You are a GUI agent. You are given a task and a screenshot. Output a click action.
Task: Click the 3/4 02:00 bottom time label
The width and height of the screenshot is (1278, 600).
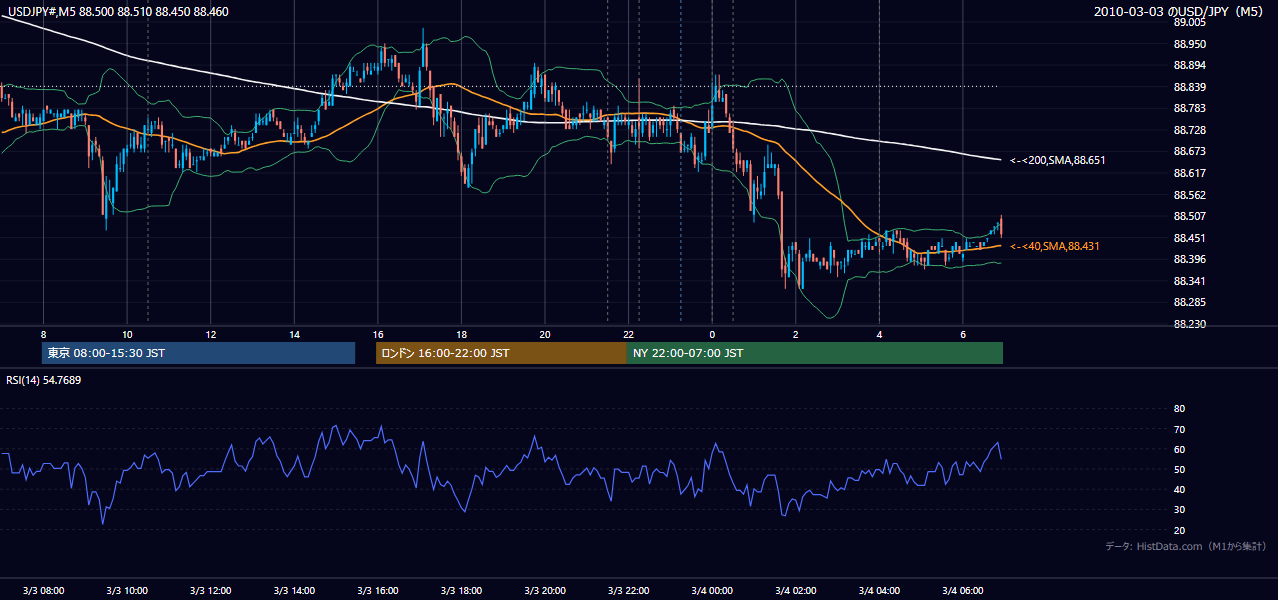point(796,590)
